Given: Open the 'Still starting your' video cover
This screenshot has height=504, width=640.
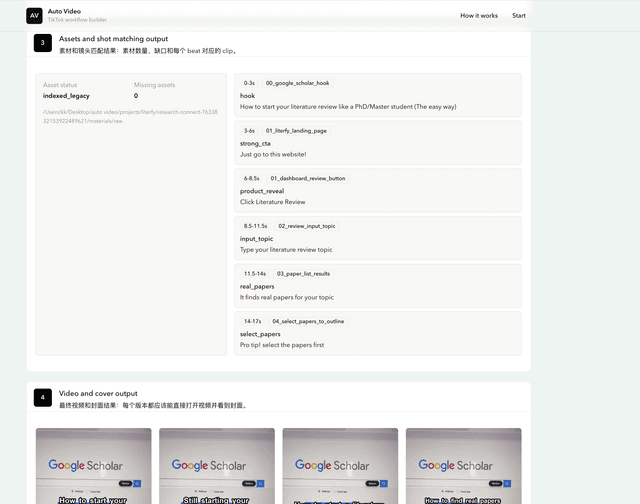Looking at the screenshot, I should tap(217, 466).
